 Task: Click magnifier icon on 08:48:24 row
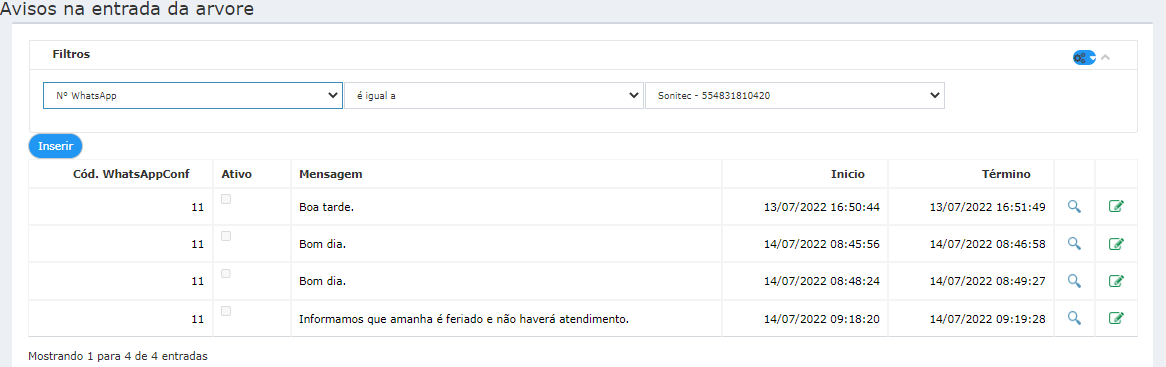tap(1074, 280)
